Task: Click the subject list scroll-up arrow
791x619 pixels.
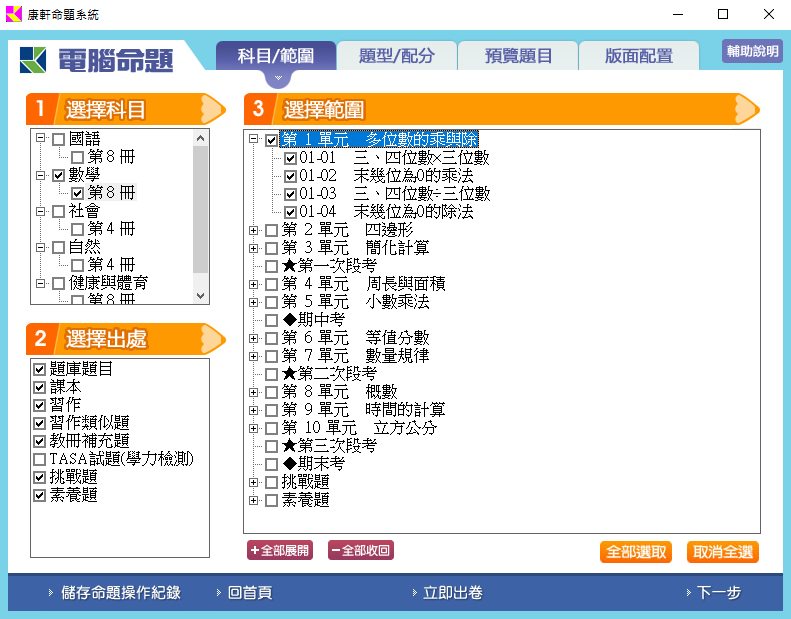Action: 201,138
